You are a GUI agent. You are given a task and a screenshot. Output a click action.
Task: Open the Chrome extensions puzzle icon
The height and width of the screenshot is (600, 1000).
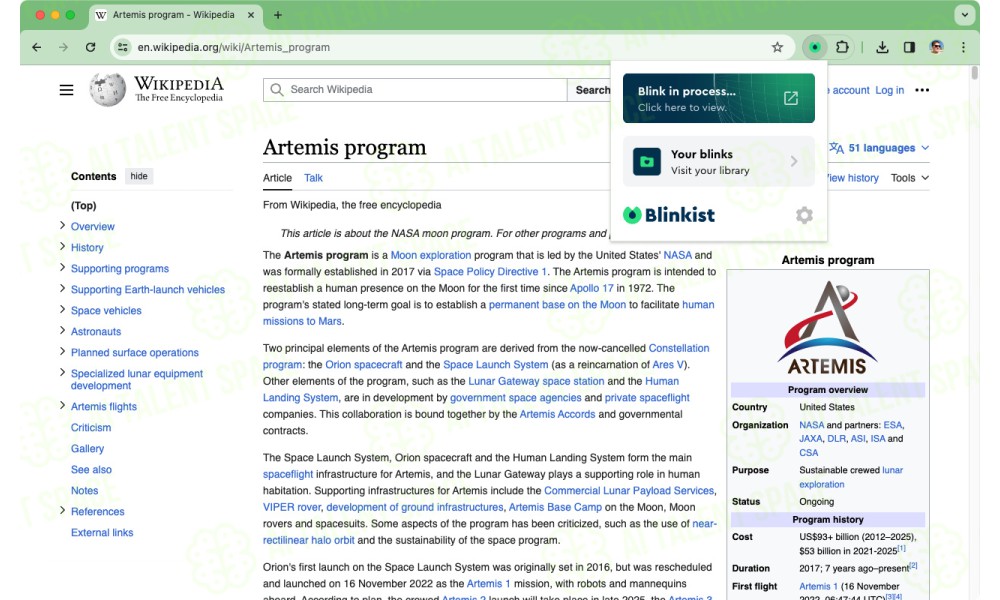pos(842,47)
